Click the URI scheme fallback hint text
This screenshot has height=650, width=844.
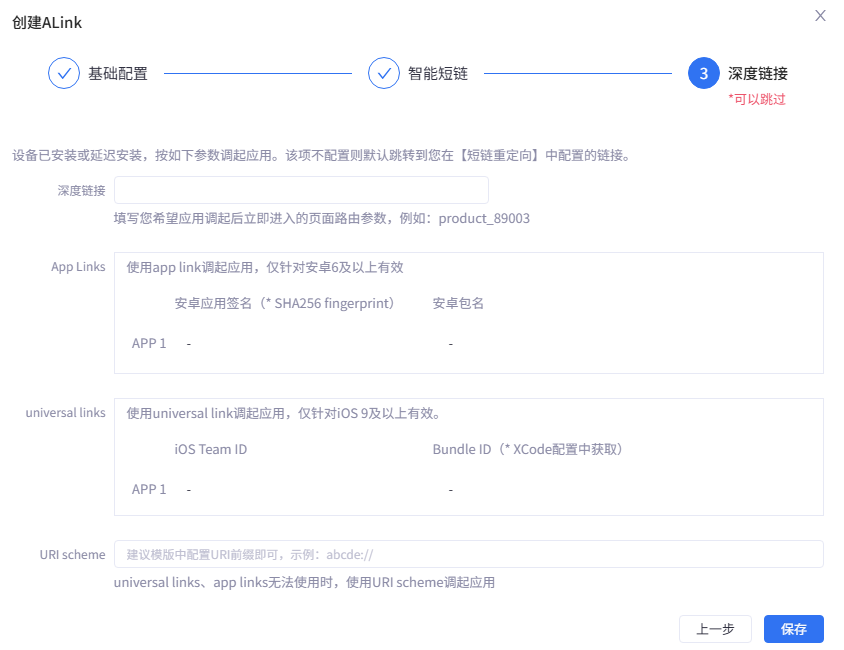304,583
